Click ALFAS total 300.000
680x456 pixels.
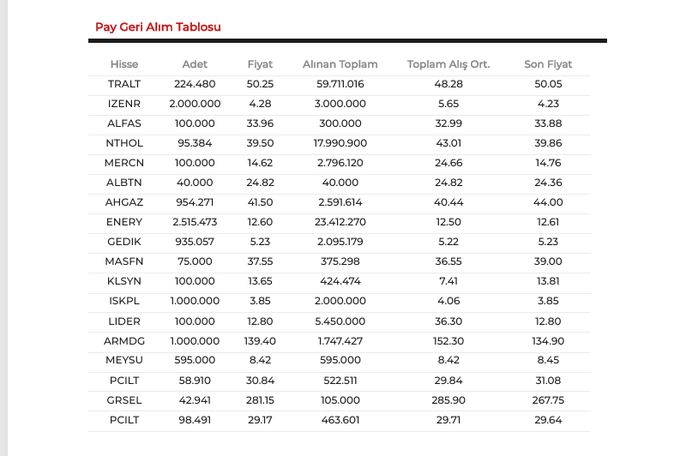(340, 123)
